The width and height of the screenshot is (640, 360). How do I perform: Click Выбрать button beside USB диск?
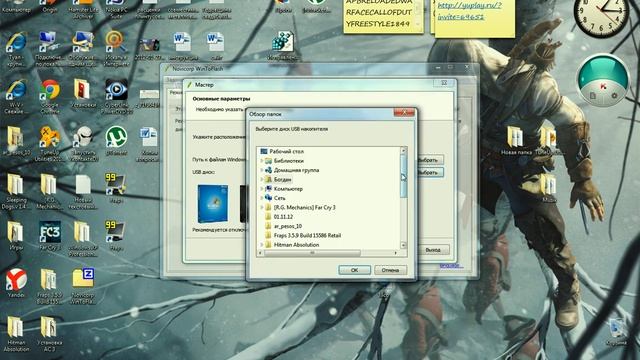[x=430, y=172]
